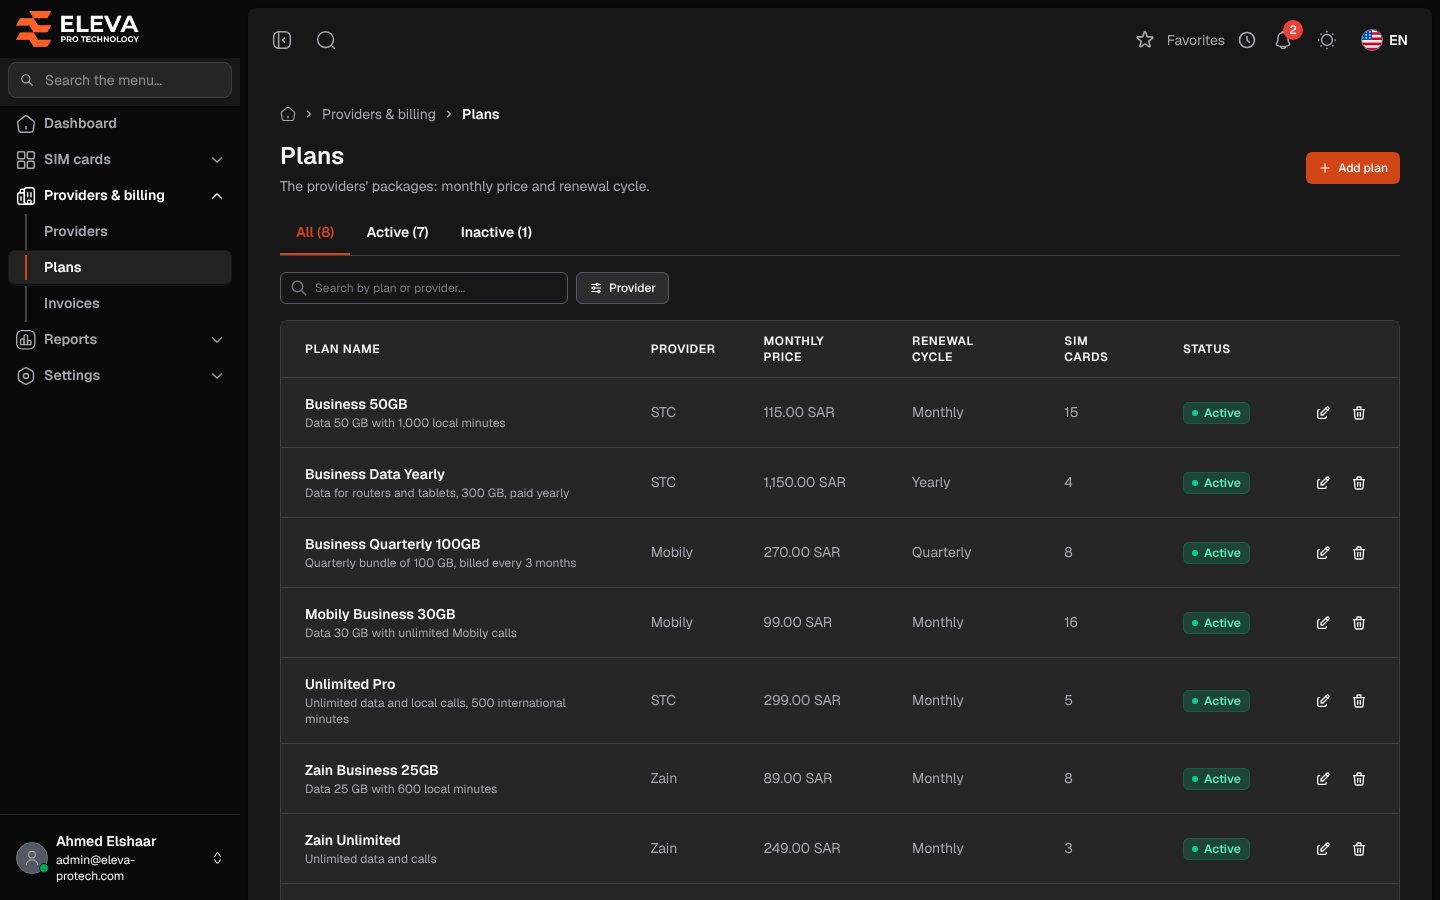Expand the Settings menu
Image resolution: width=1440 pixels, height=900 pixels.
120,376
